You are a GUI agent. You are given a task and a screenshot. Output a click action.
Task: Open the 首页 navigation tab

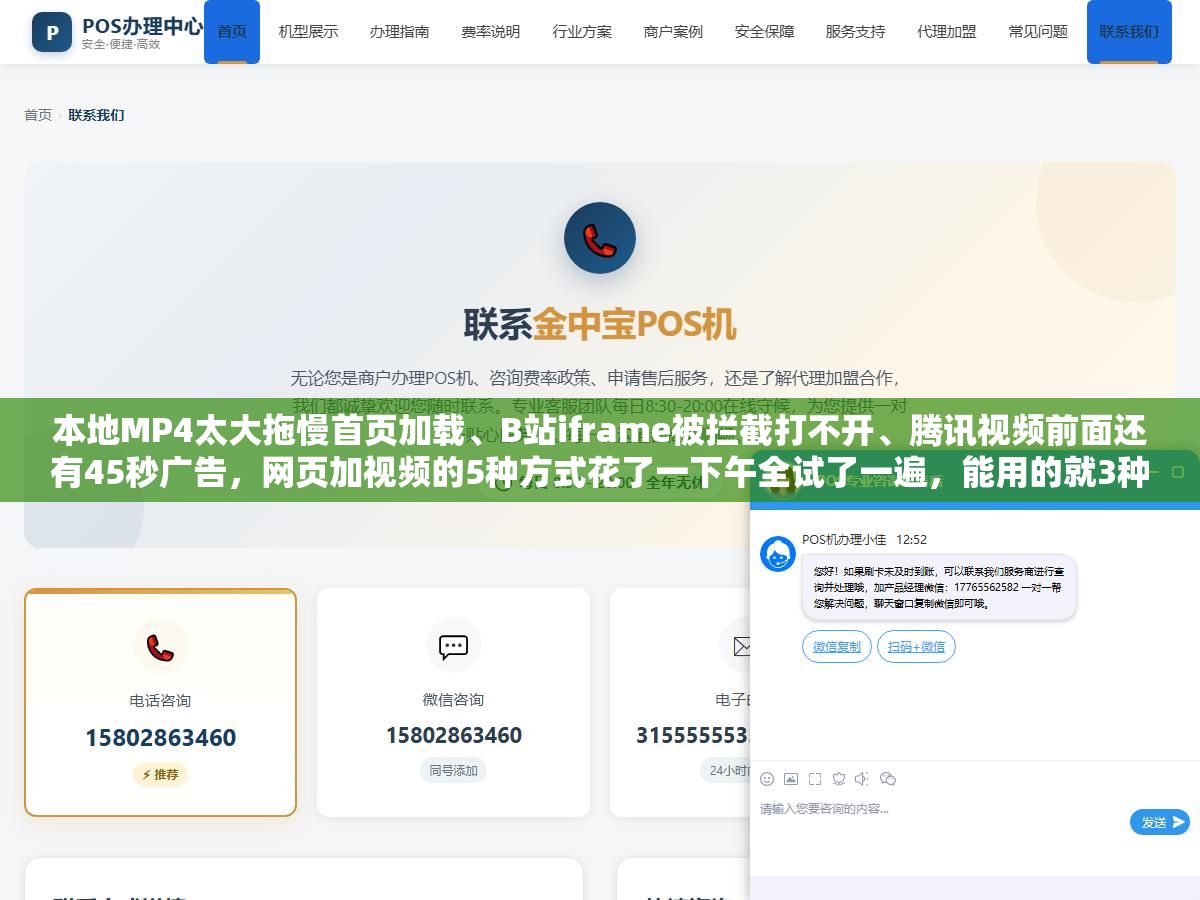232,32
